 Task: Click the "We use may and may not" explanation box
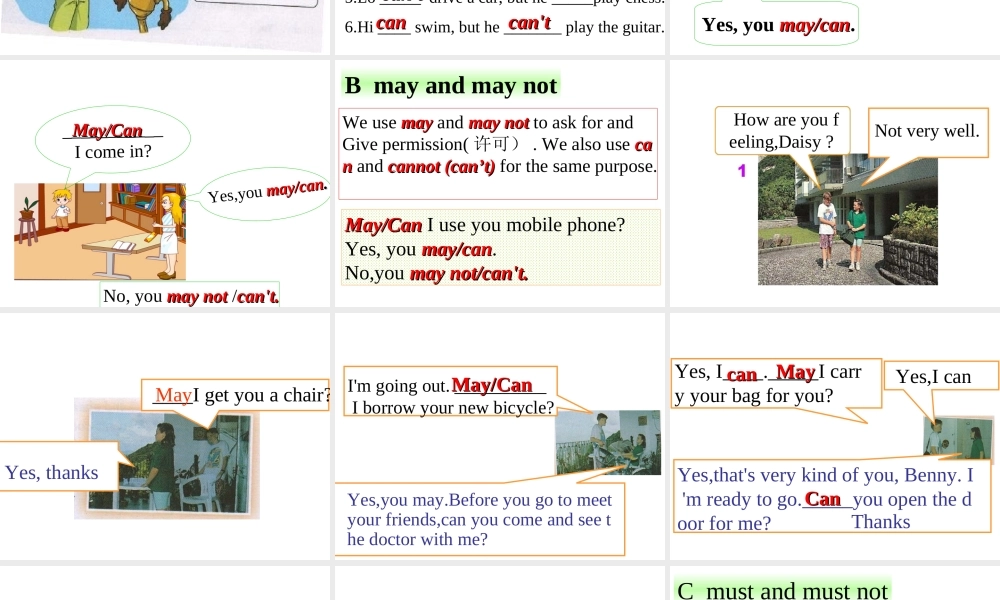[499, 145]
